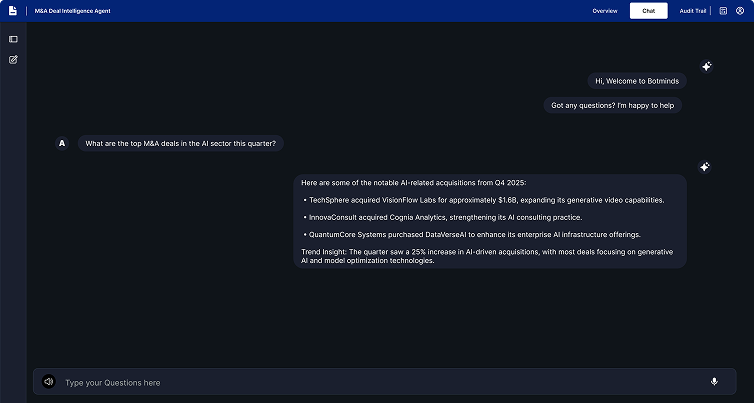
Task: Open the Audit Trail tab
Action: 694,11
